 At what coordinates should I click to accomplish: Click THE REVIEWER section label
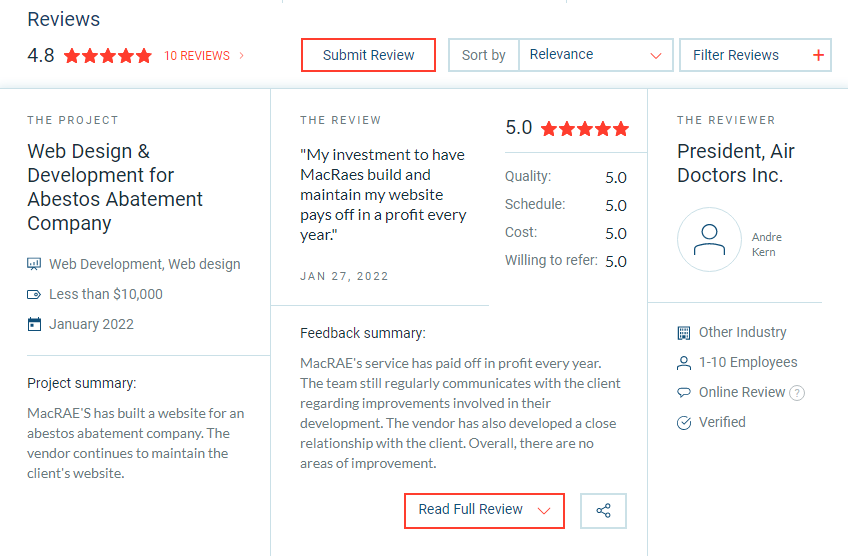[726, 120]
